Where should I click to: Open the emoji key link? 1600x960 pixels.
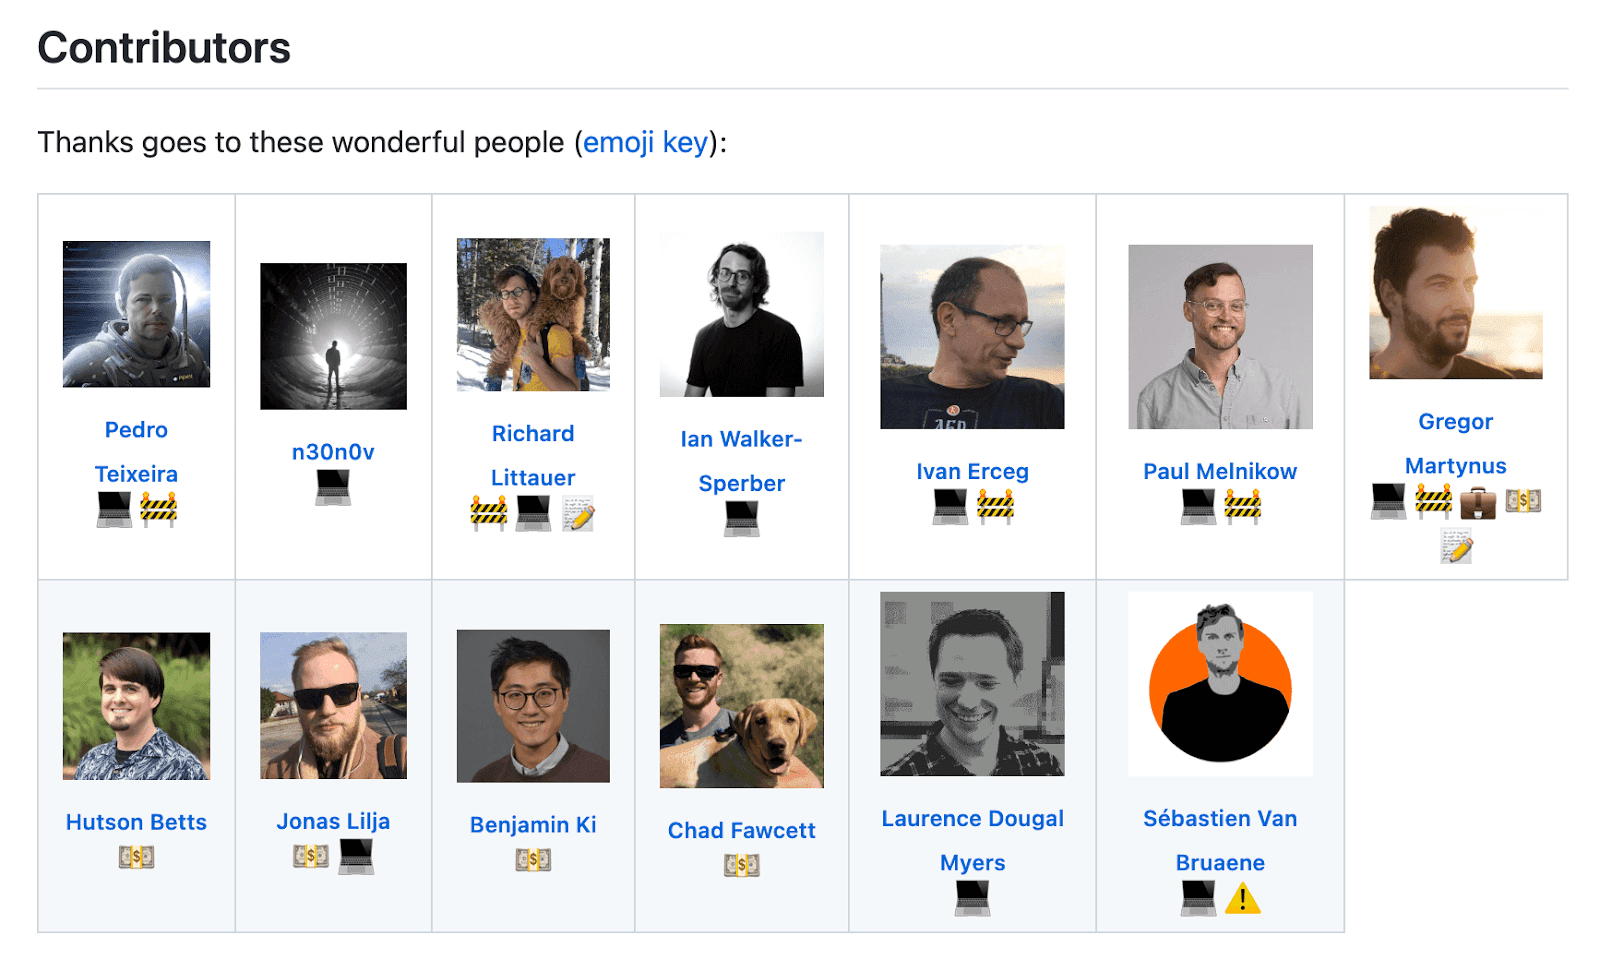click(645, 142)
